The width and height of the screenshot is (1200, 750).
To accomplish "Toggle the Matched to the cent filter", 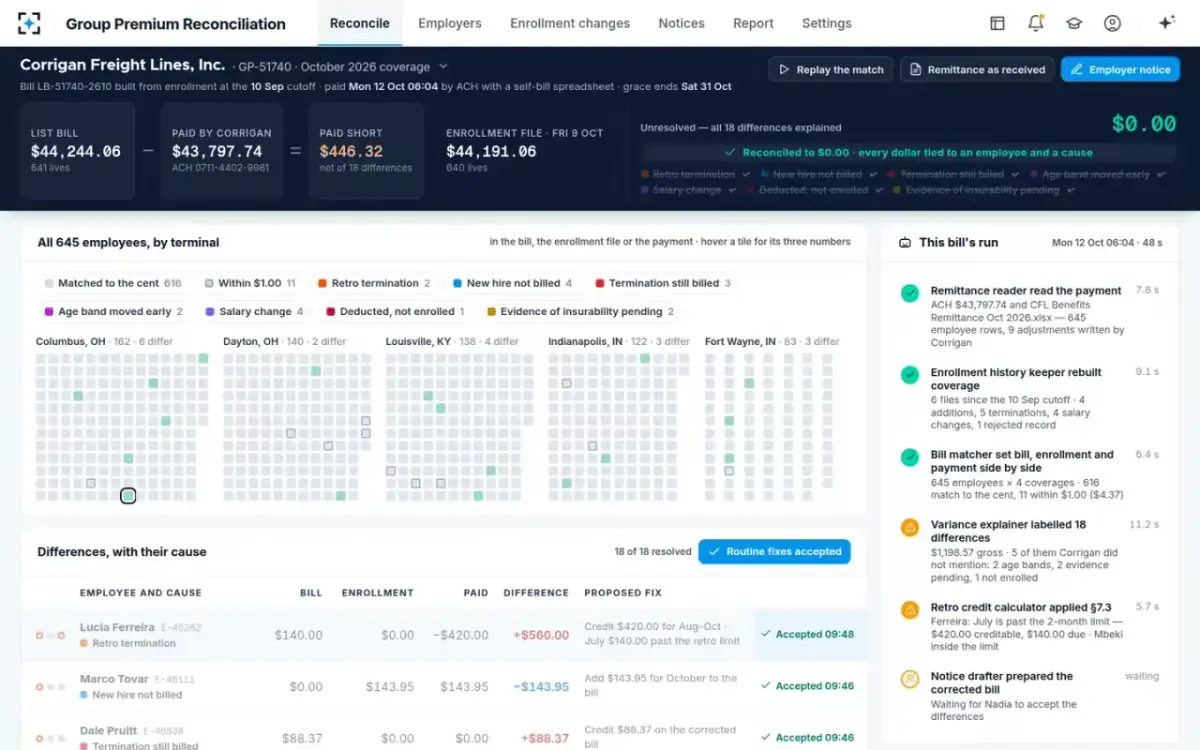I will point(113,283).
